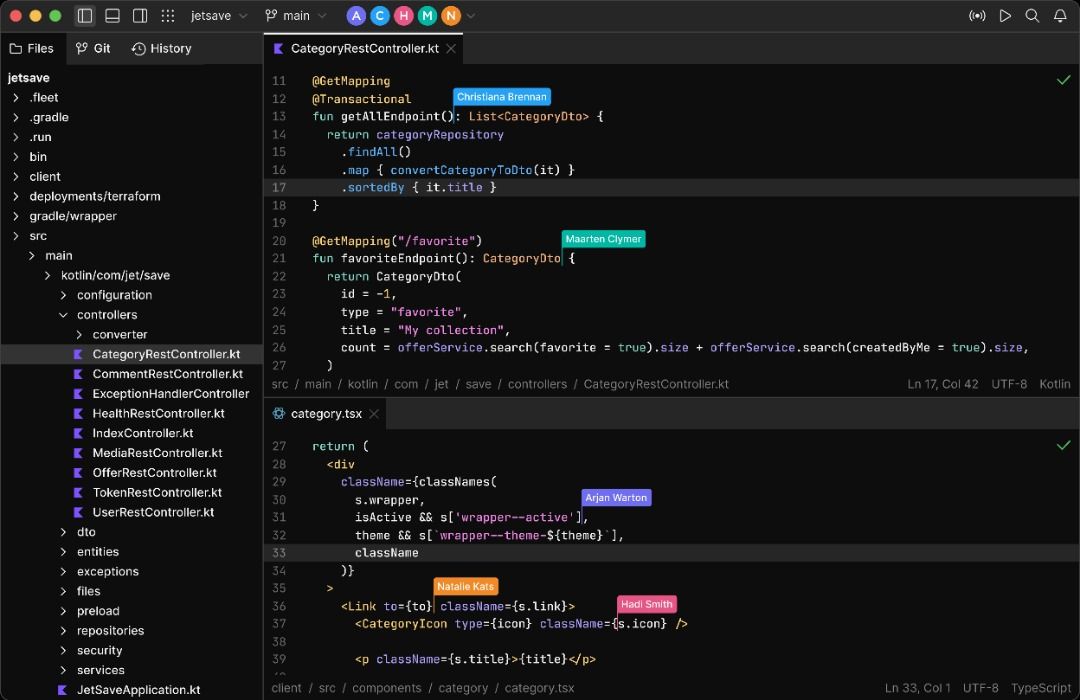Switch to the Git tab

[93, 47]
